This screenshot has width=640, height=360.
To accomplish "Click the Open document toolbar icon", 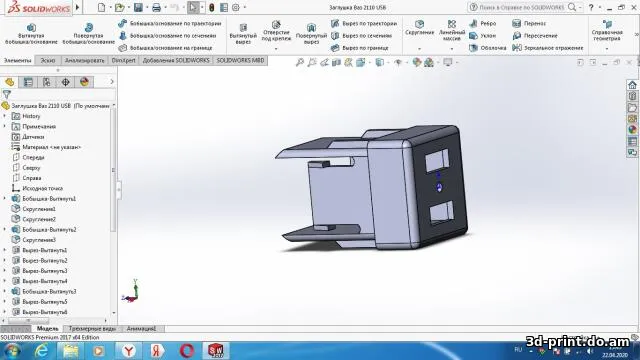I will 119,7.
